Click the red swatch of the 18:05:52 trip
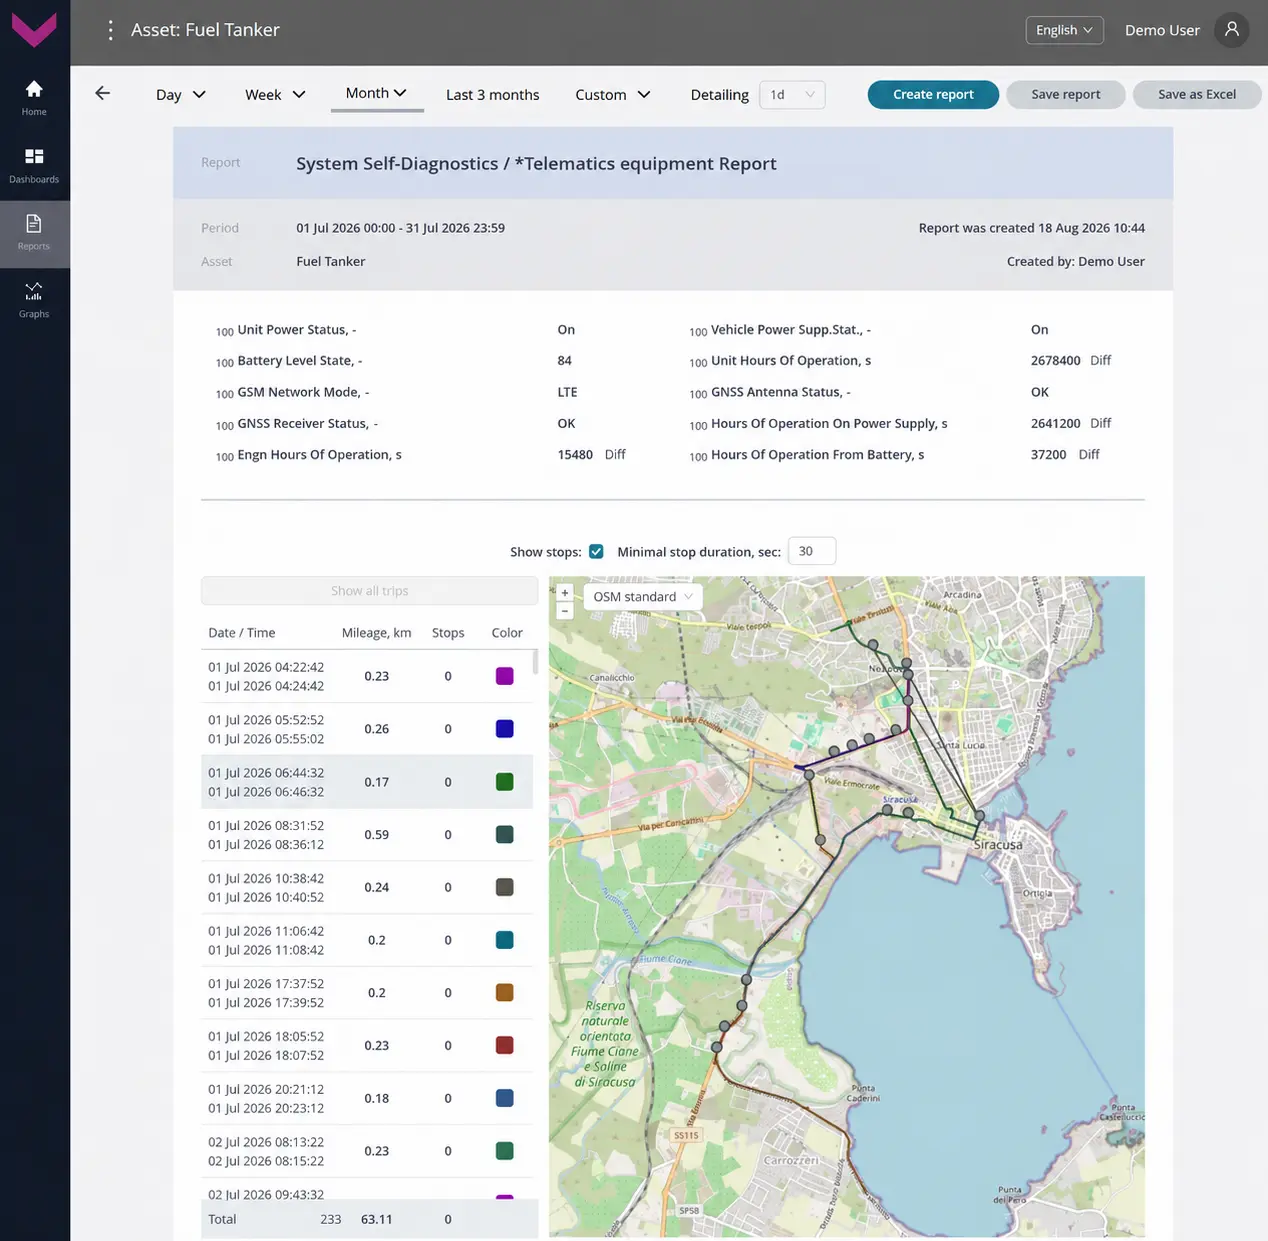The width and height of the screenshot is (1268, 1241). (x=505, y=1045)
